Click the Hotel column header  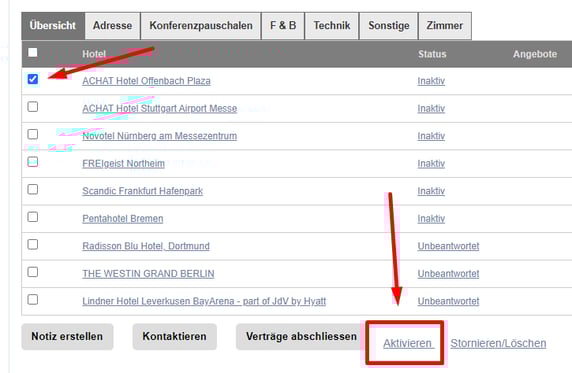94,54
